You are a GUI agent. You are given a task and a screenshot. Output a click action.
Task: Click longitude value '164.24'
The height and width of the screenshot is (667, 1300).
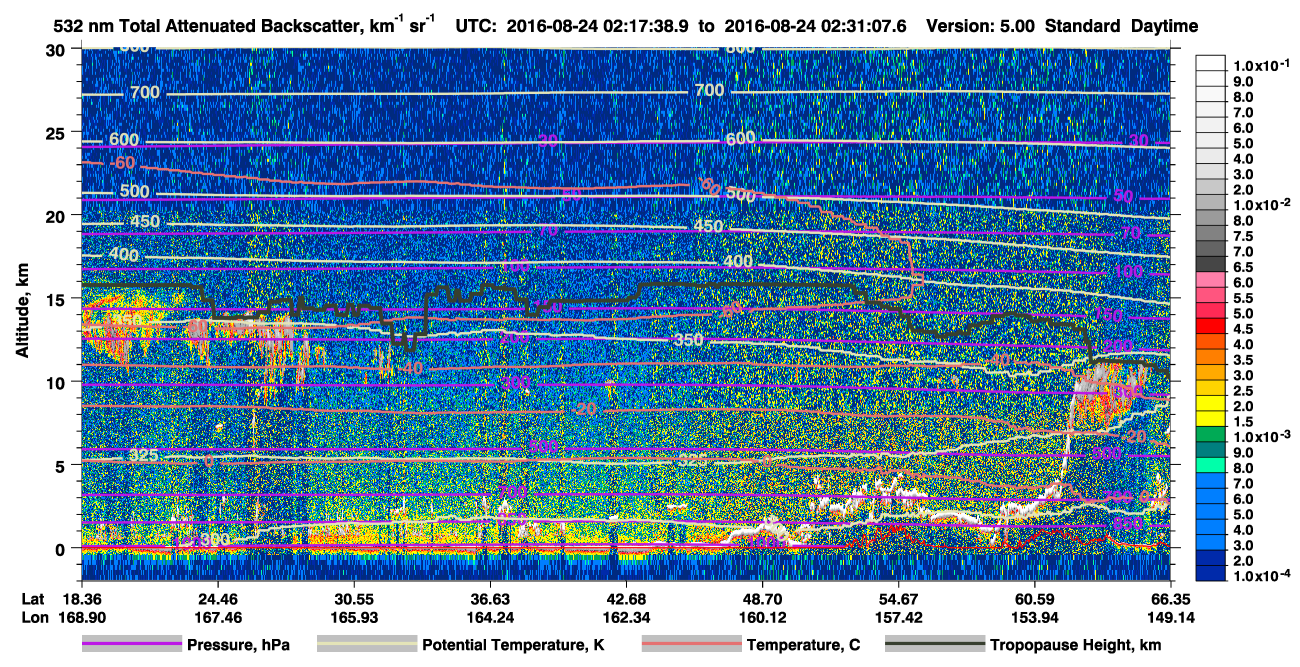tap(489, 616)
